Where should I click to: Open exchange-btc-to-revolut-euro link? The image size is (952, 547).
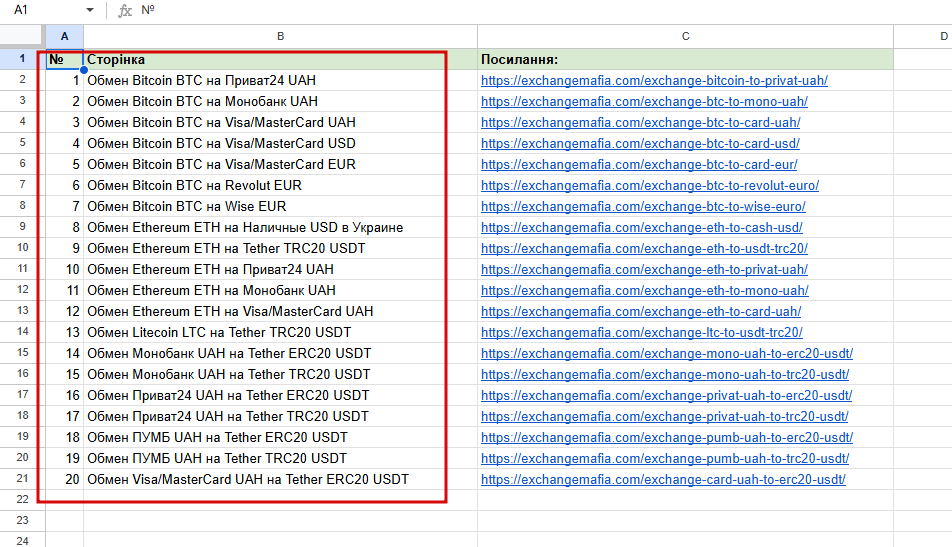click(650, 186)
